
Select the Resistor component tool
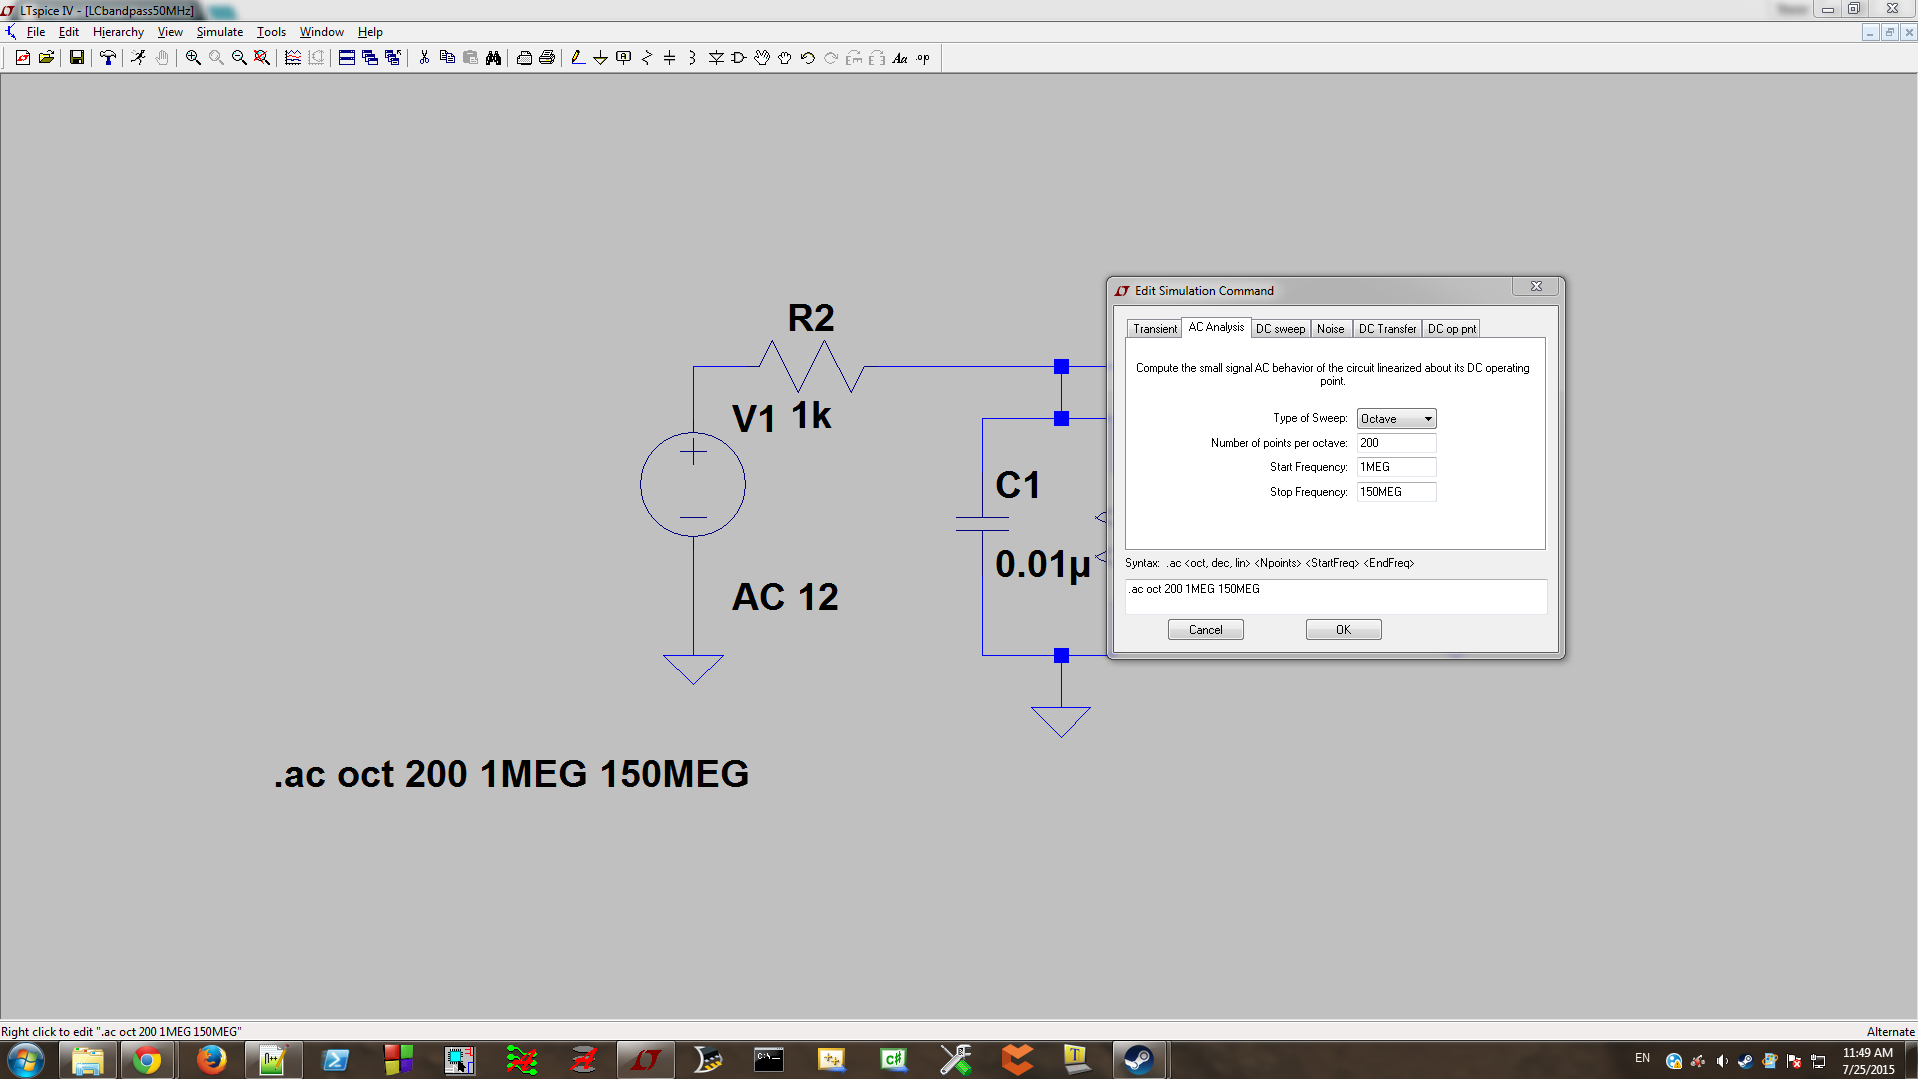pyautogui.click(x=646, y=57)
